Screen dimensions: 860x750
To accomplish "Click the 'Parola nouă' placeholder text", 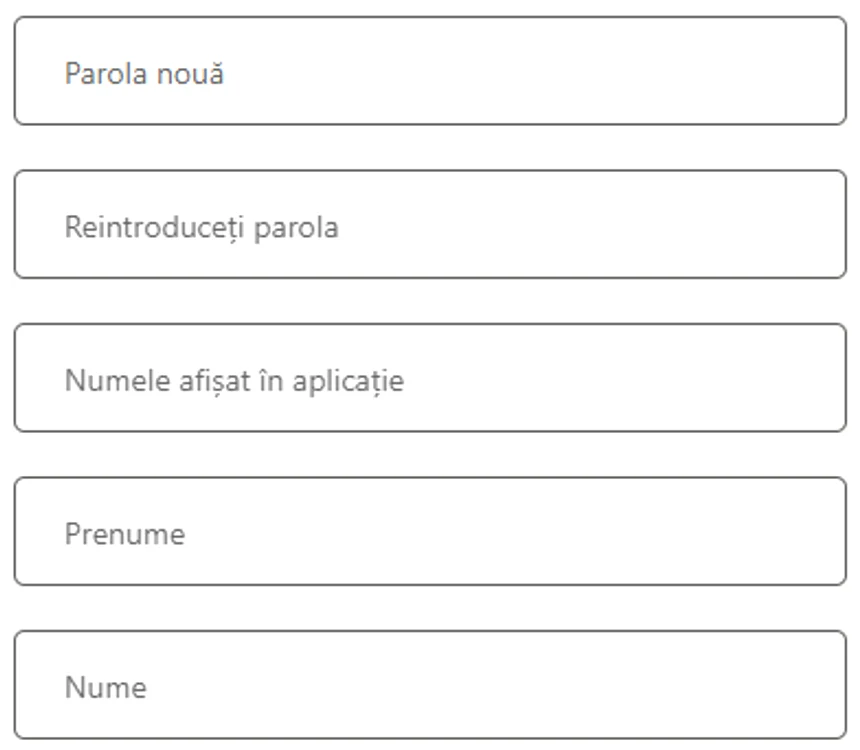I will point(144,73).
